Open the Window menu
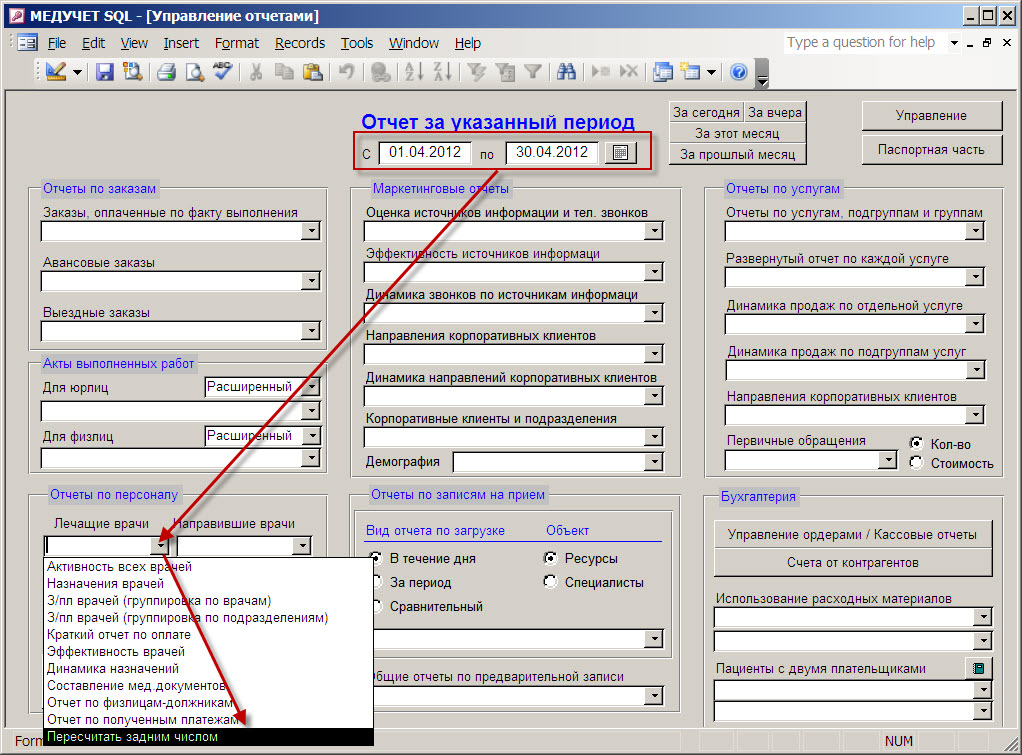Image resolution: width=1022 pixels, height=755 pixels. point(414,43)
